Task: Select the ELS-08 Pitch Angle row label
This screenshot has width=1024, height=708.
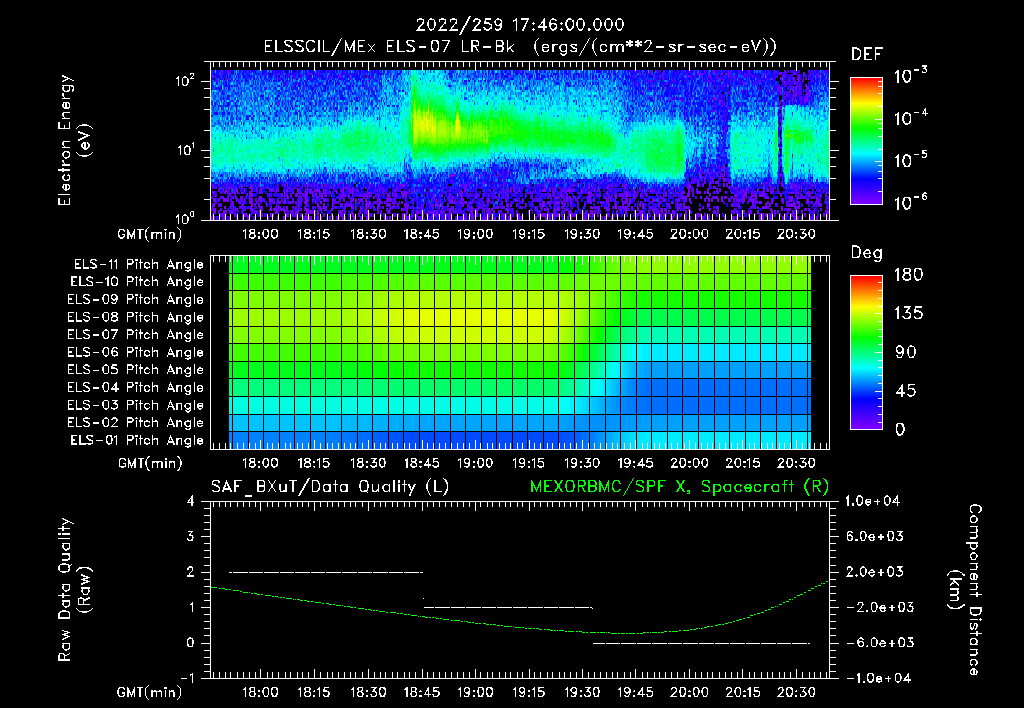Action: click(x=136, y=317)
